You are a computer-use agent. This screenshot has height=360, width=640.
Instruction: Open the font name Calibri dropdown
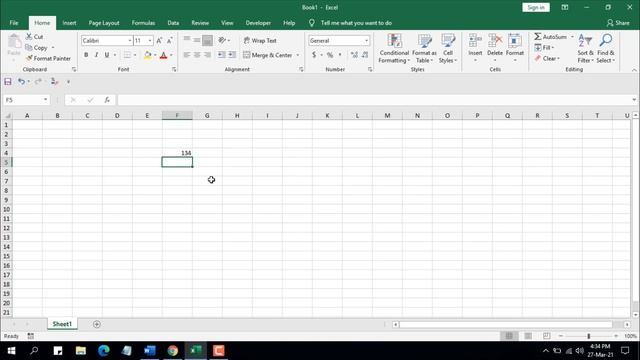pos(130,40)
